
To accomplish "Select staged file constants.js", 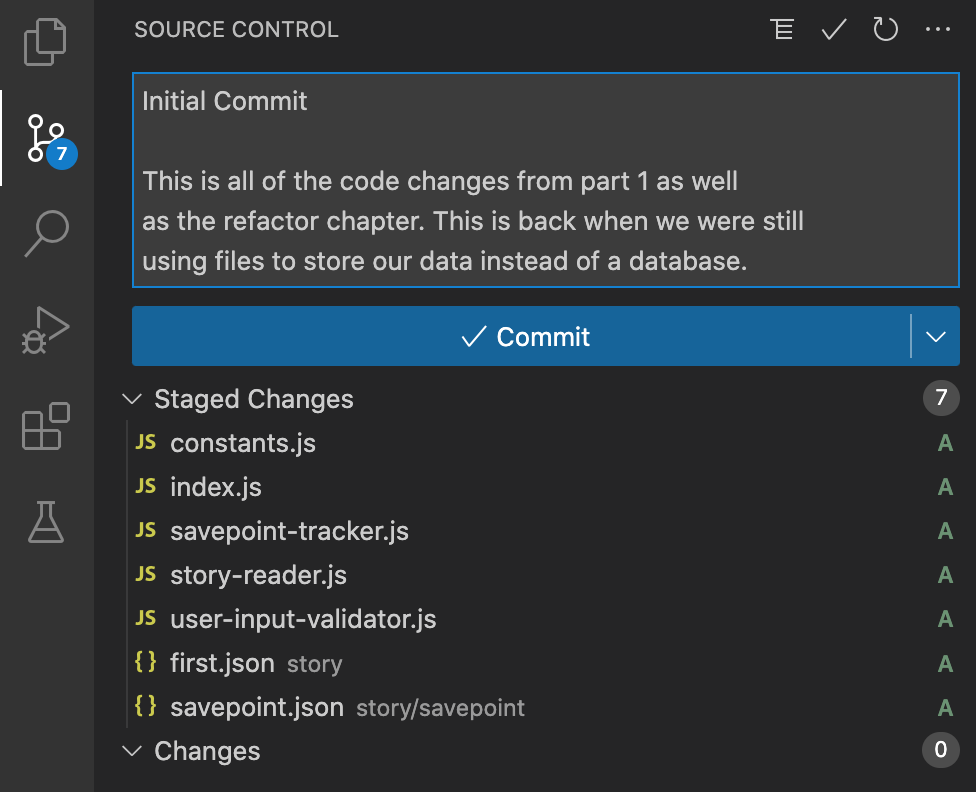I will [x=243, y=443].
